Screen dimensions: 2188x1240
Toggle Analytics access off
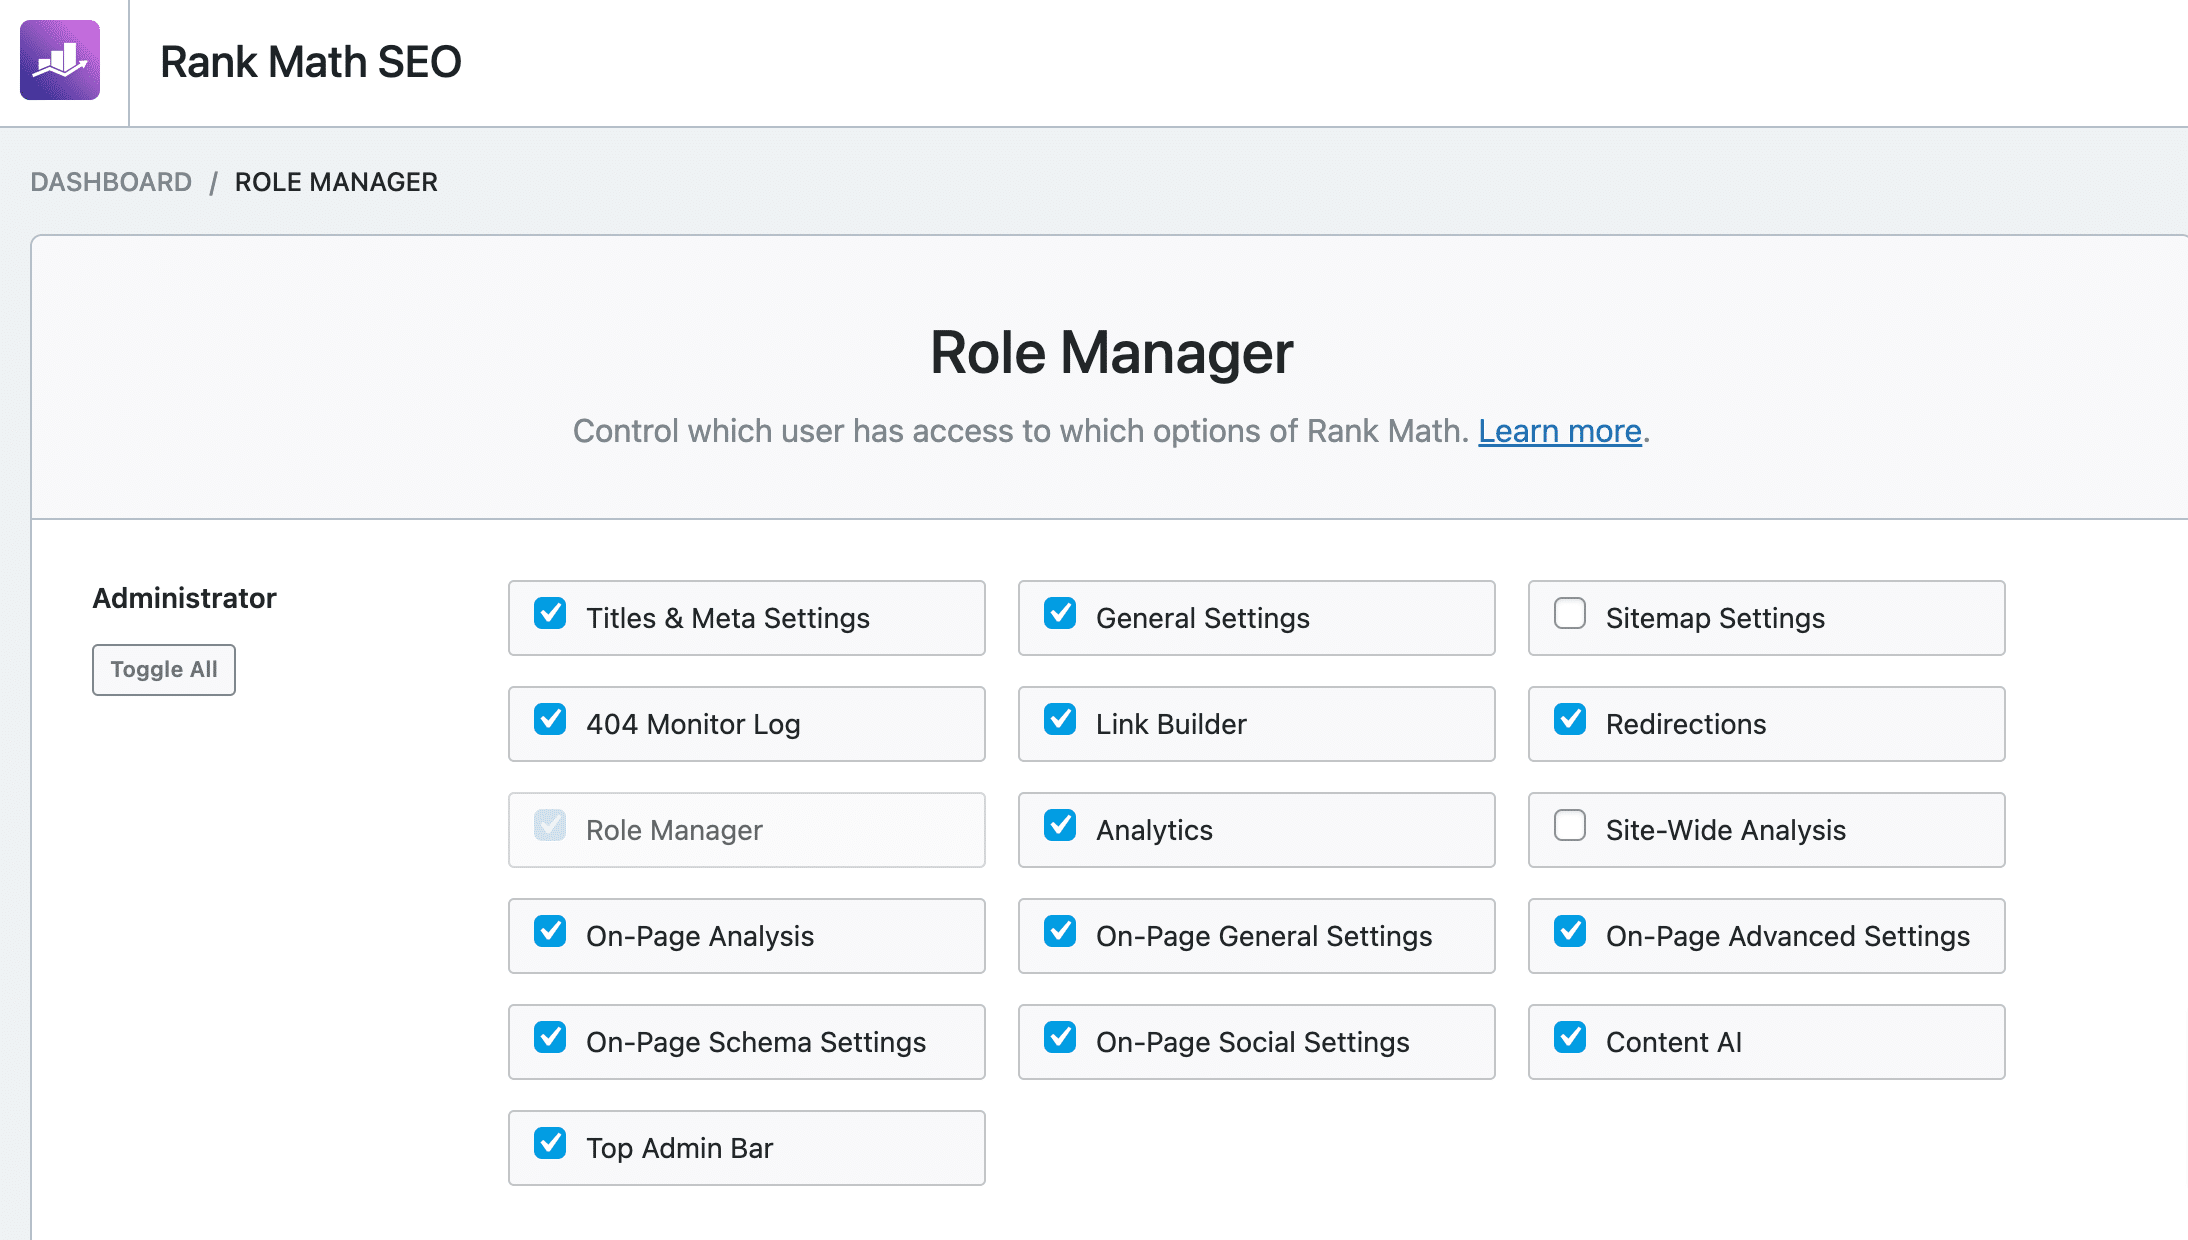[1060, 825]
